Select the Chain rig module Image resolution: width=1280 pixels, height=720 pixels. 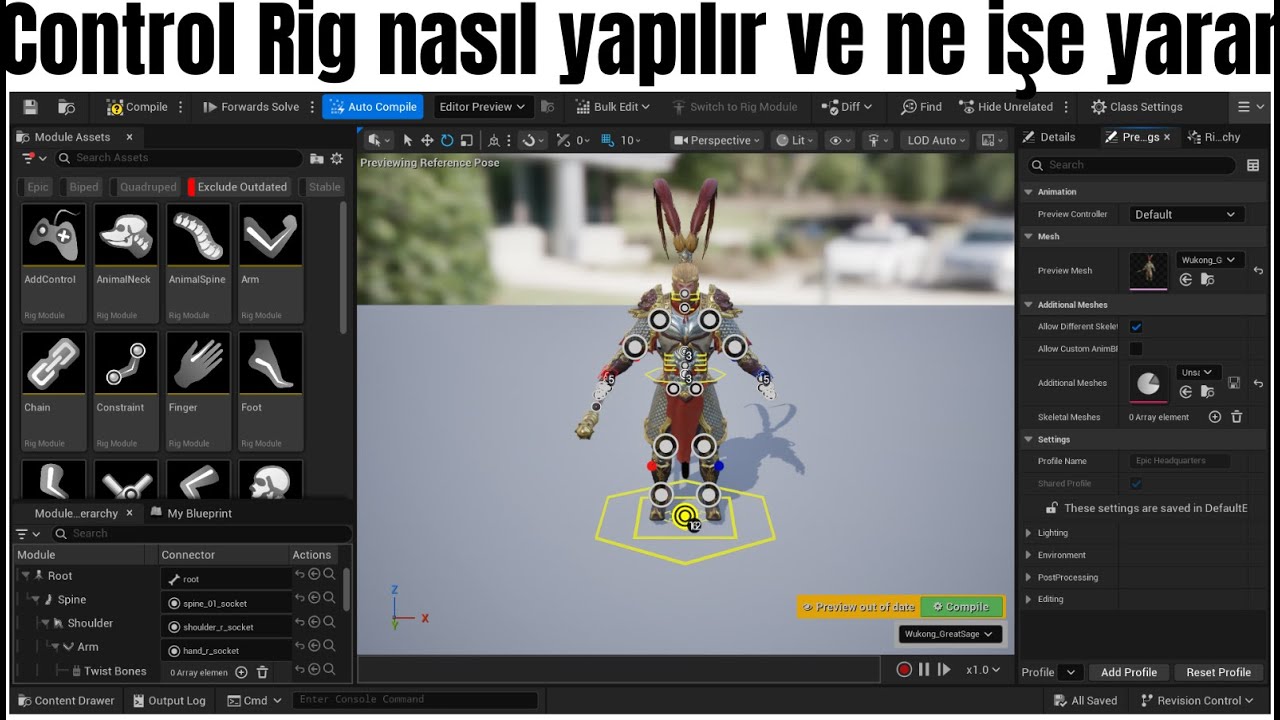(54, 391)
